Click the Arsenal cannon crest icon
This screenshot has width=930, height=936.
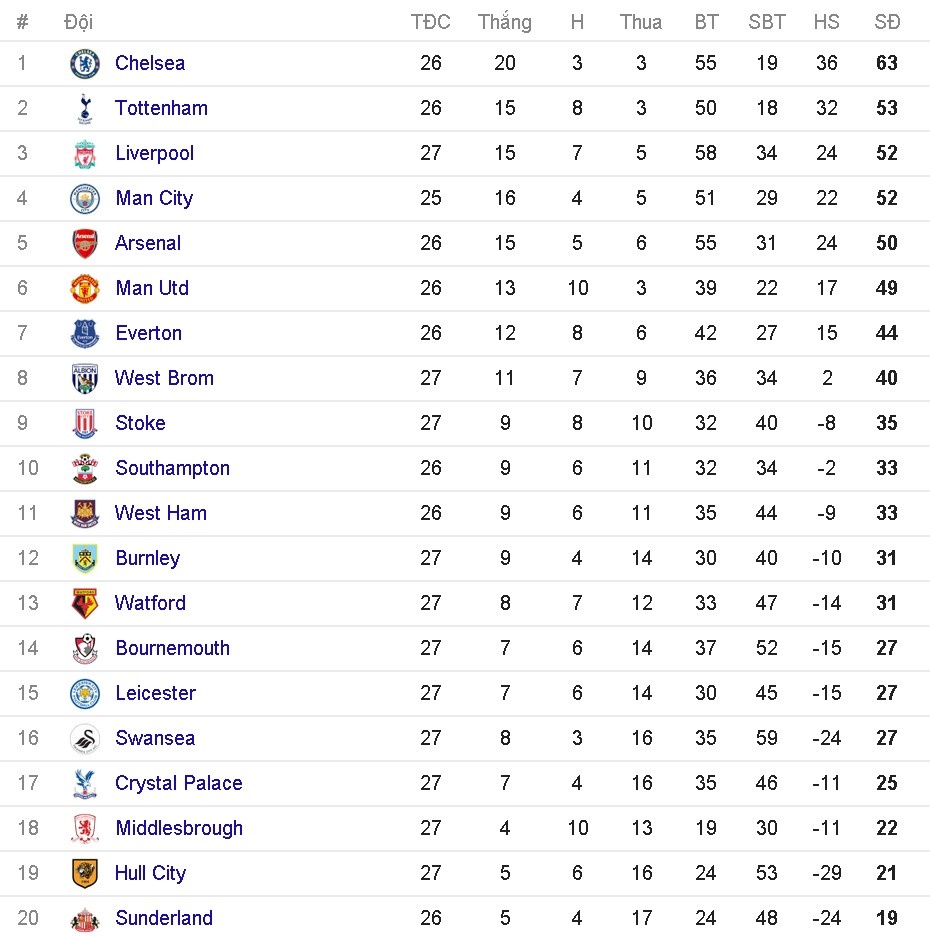pos(85,244)
